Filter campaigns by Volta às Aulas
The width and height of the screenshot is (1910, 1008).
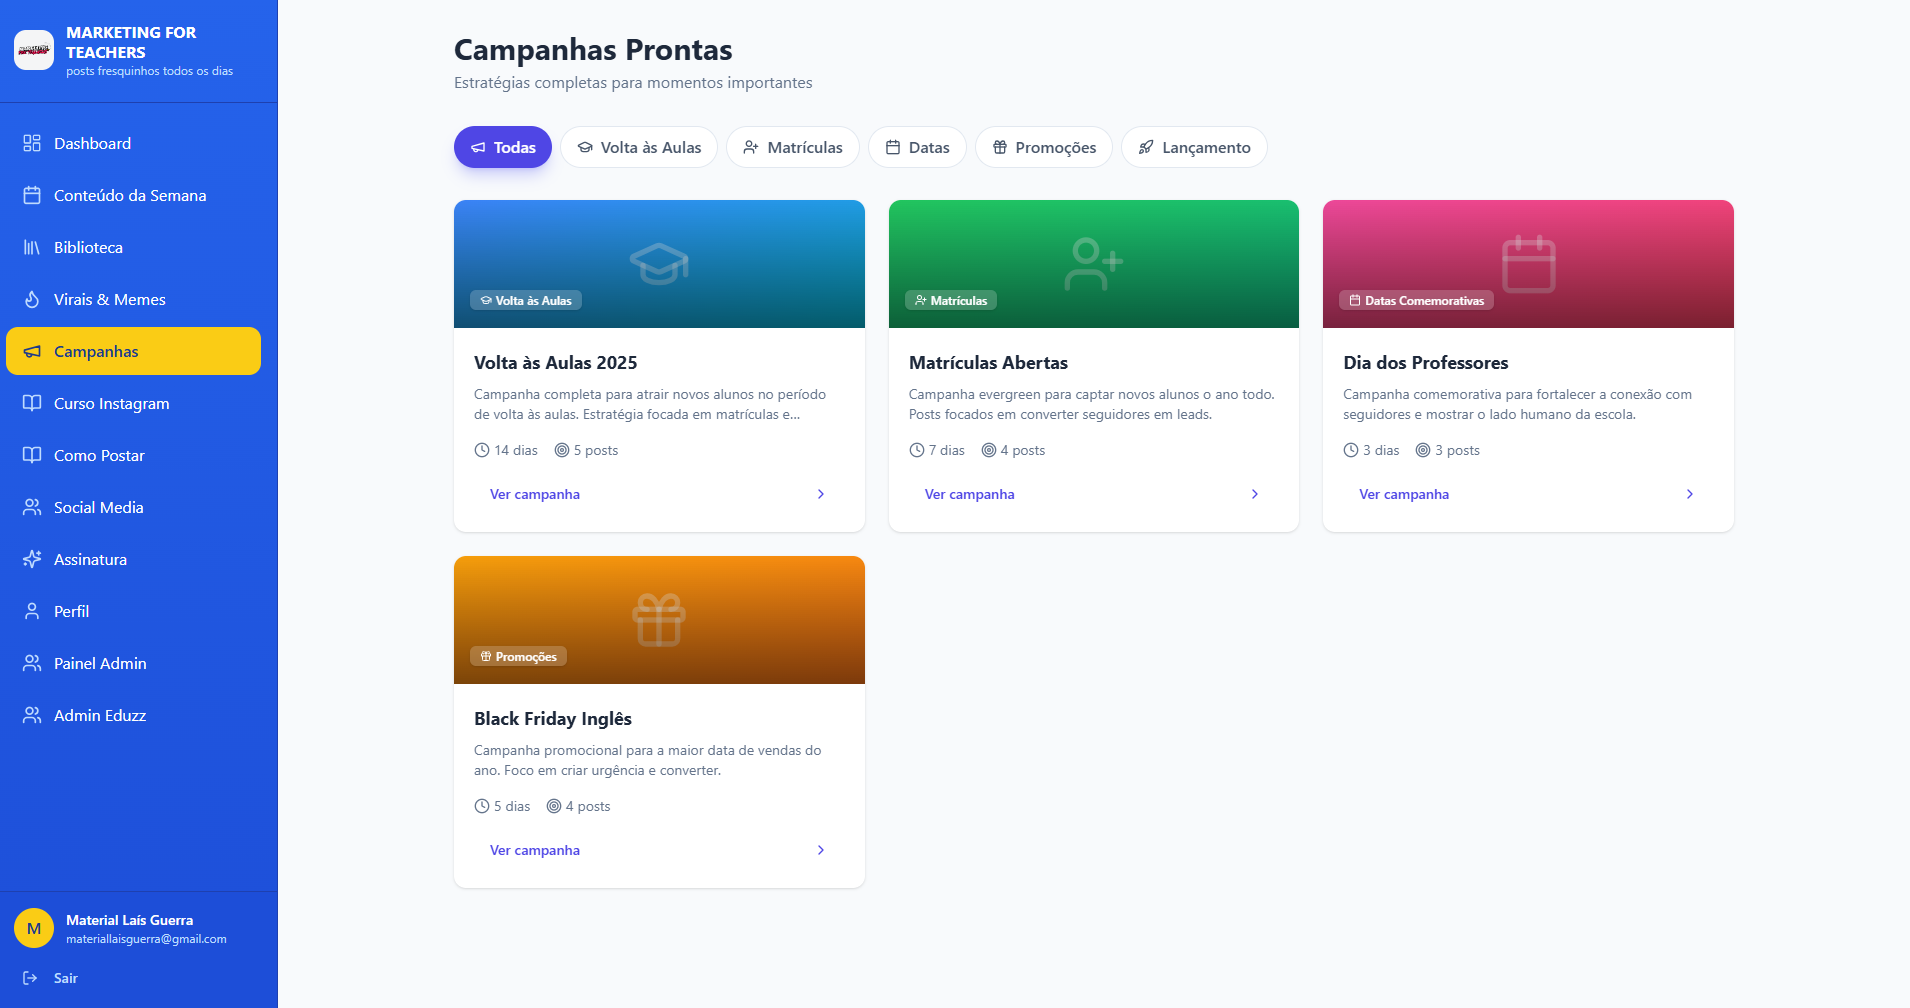[x=639, y=147]
